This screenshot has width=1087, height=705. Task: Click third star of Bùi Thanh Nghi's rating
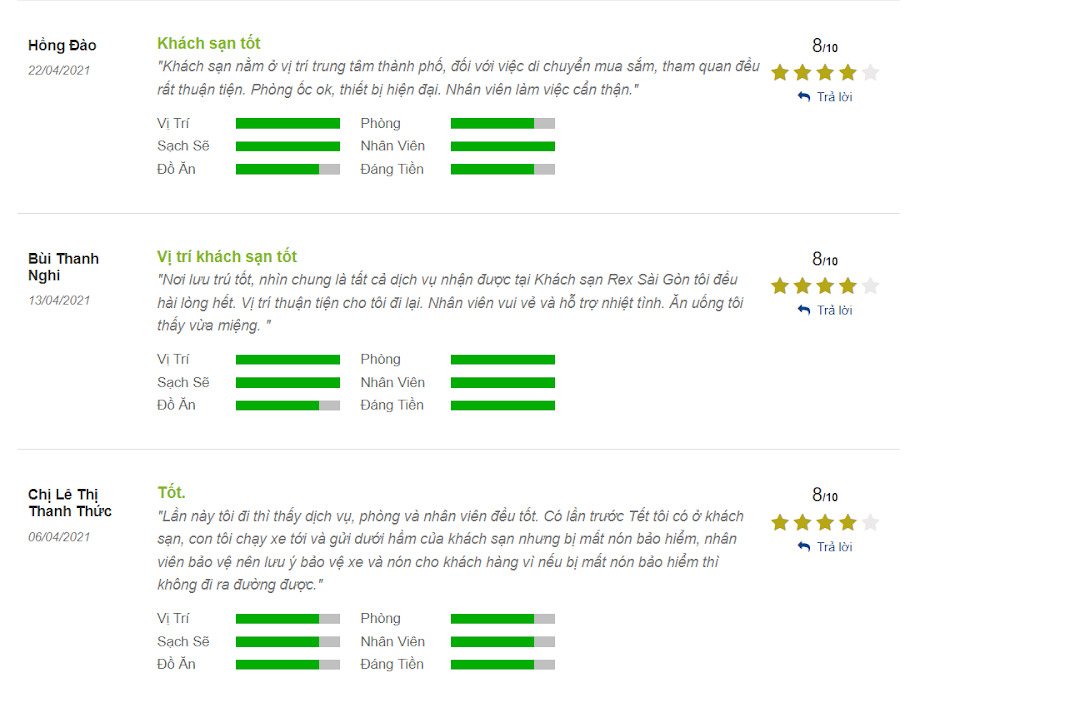(x=825, y=286)
